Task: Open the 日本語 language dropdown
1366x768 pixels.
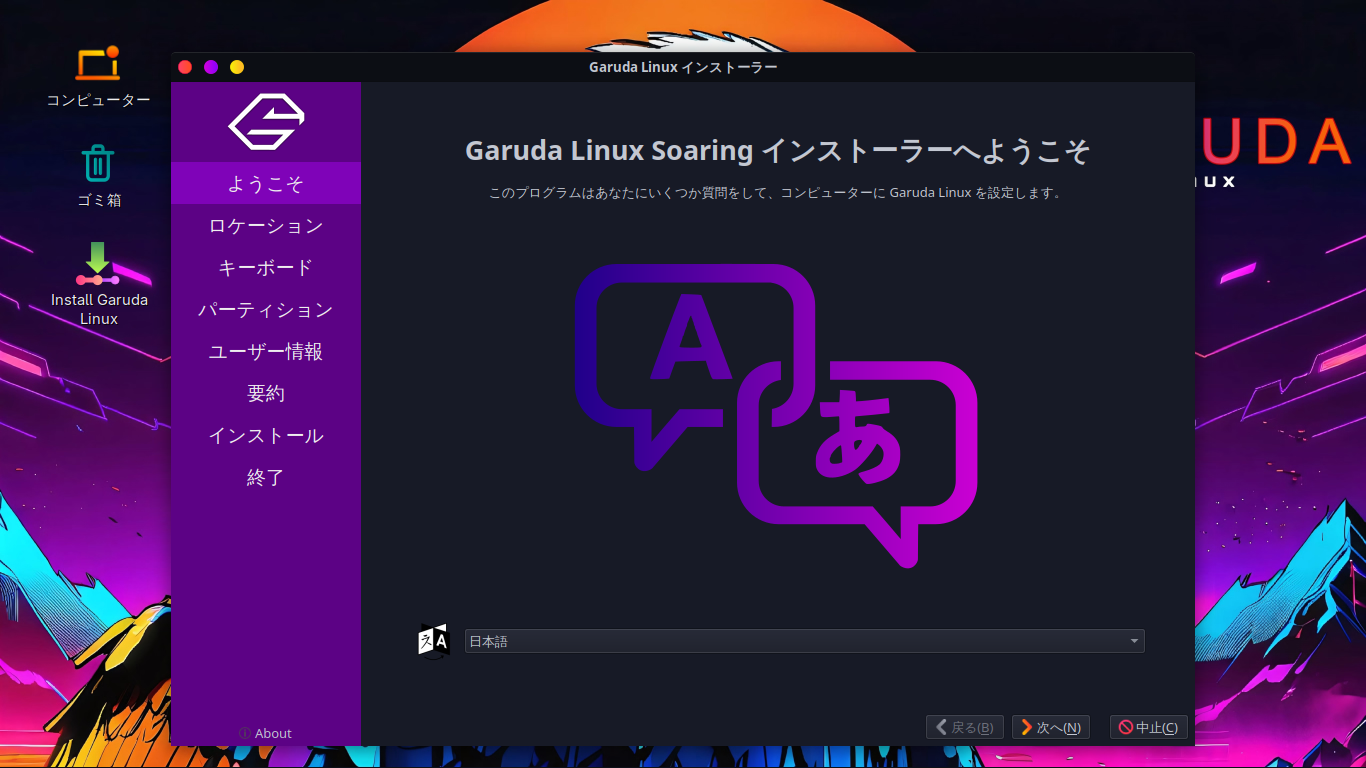Action: pyautogui.click(x=805, y=641)
